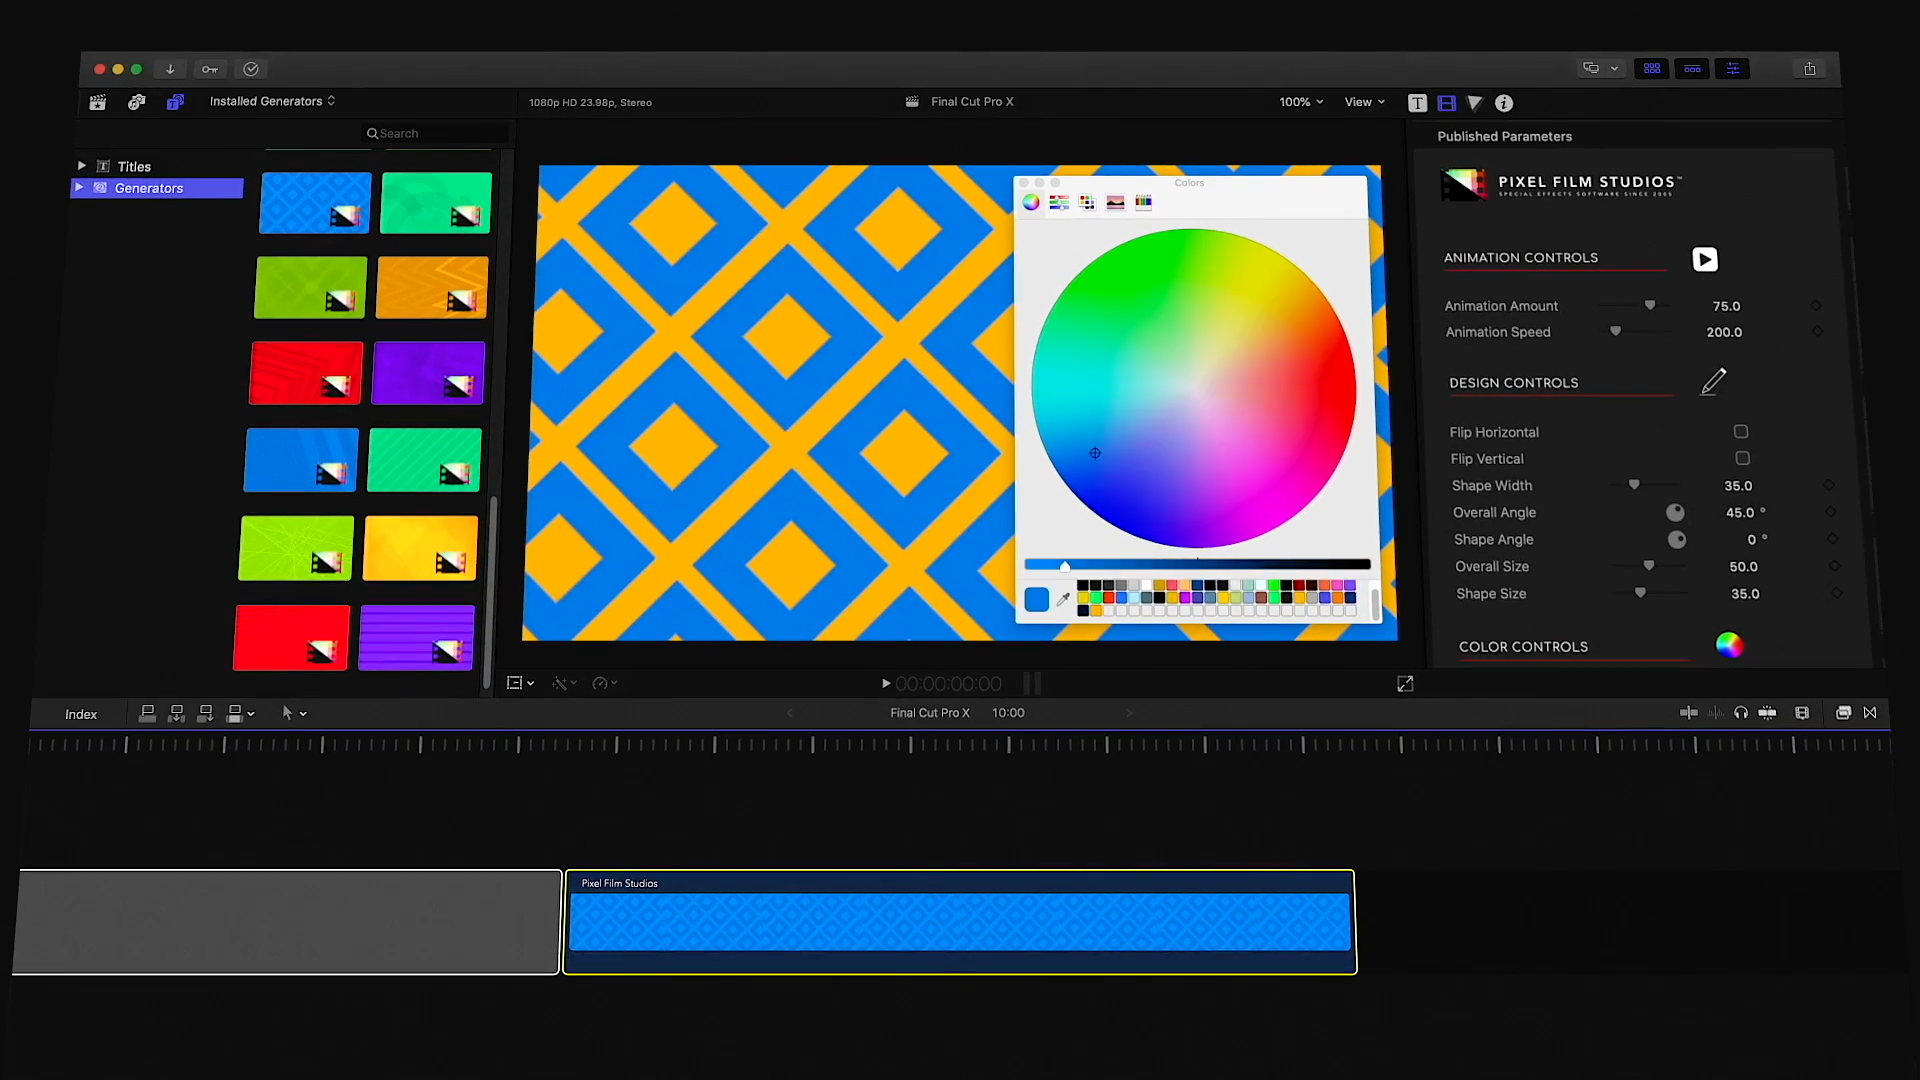Open the Installed Generators popup menu

(x=272, y=101)
